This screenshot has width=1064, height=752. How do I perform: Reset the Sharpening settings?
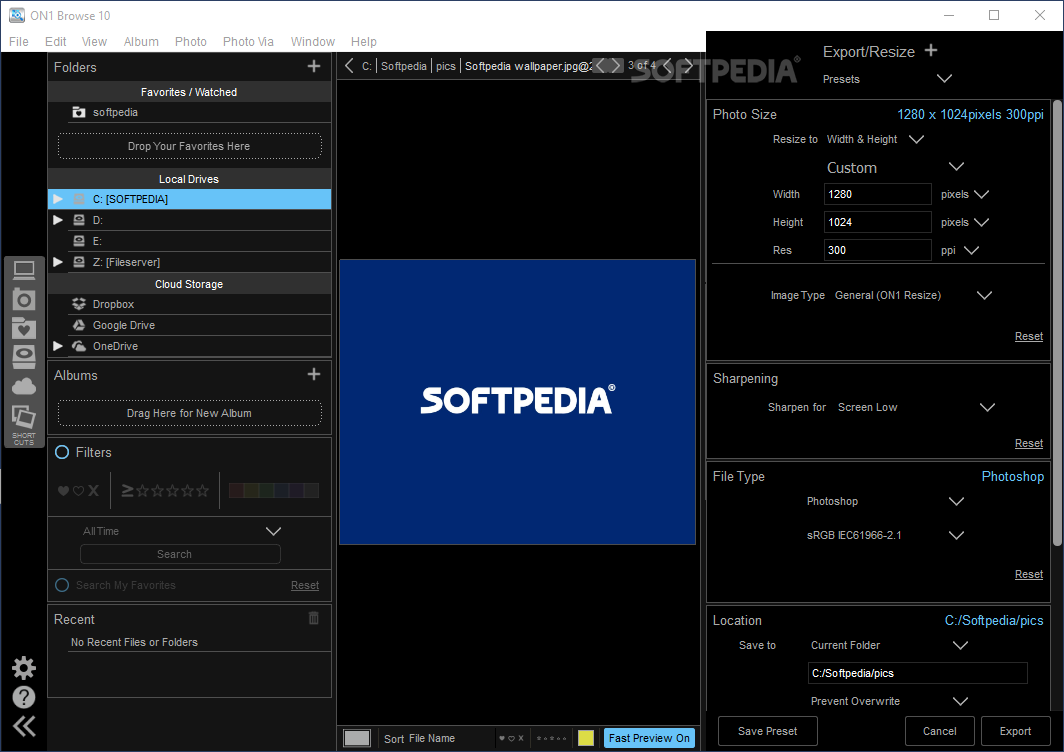[1029, 443]
